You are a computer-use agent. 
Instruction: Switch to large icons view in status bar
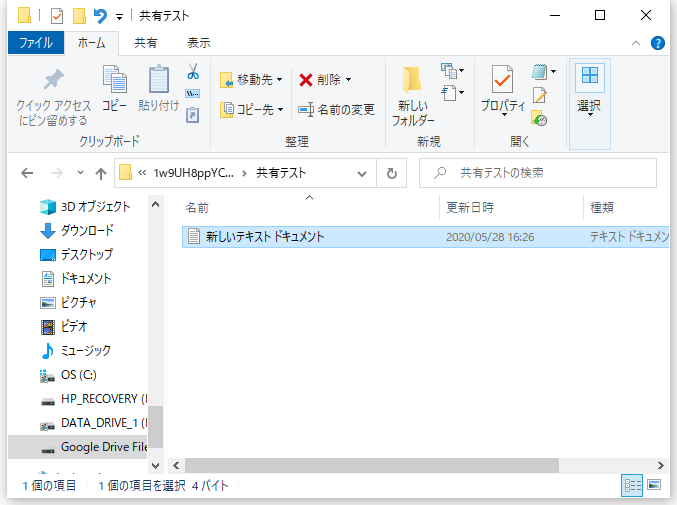[x=655, y=486]
